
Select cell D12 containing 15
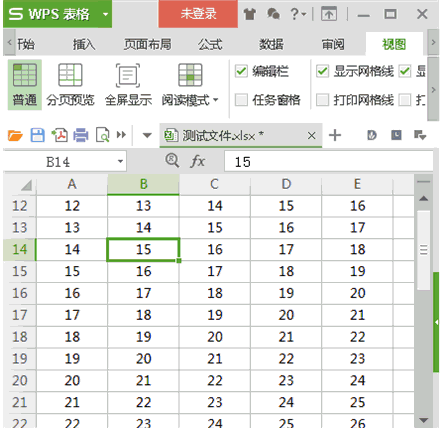pyautogui.click(x=286, y=206)
